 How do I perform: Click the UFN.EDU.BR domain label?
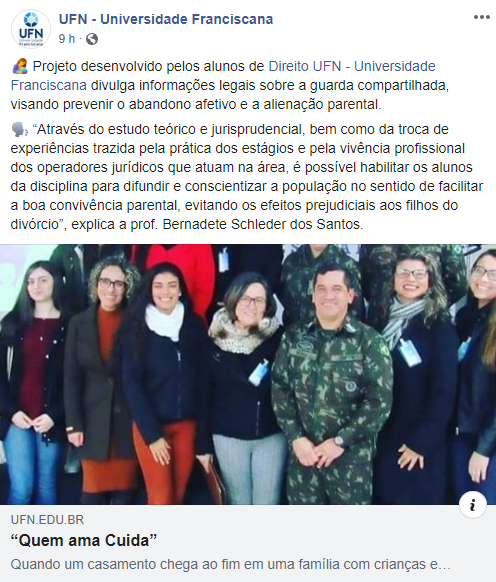47,520
